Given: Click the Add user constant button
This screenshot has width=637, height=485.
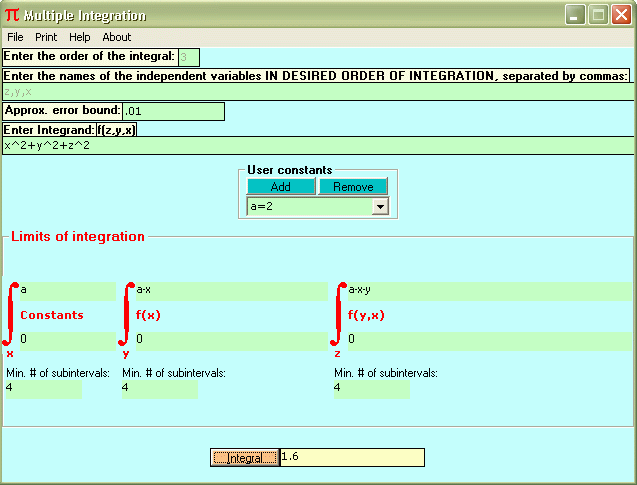Looking at the screenshot, I should click(x=281, y=186).
